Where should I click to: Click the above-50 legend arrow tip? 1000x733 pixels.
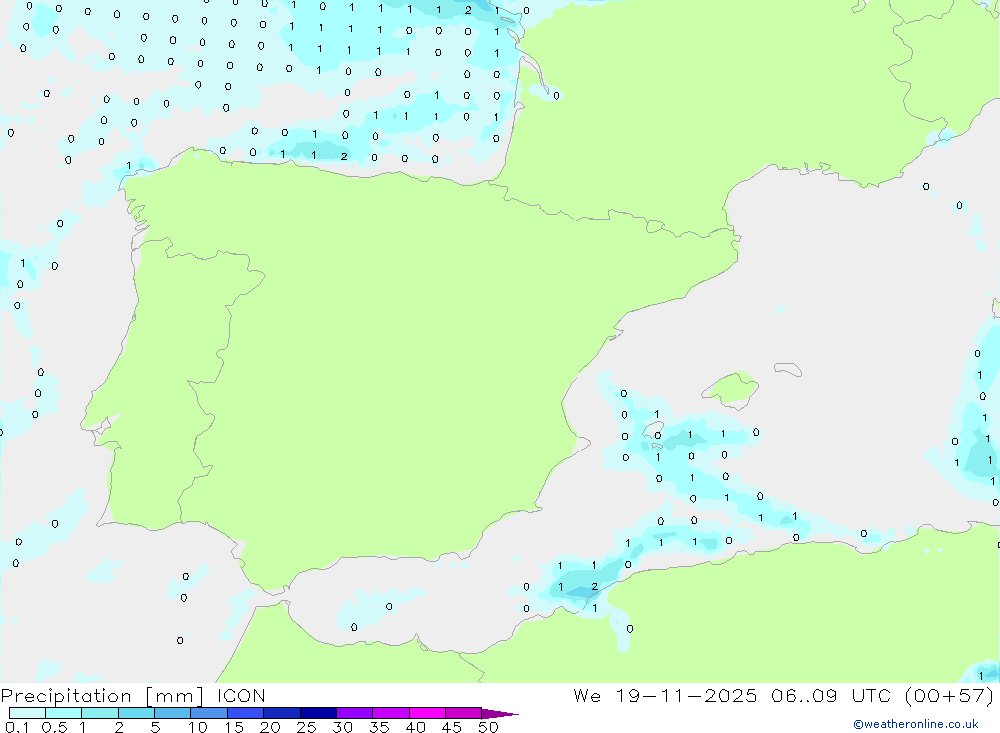click(500, 713)
